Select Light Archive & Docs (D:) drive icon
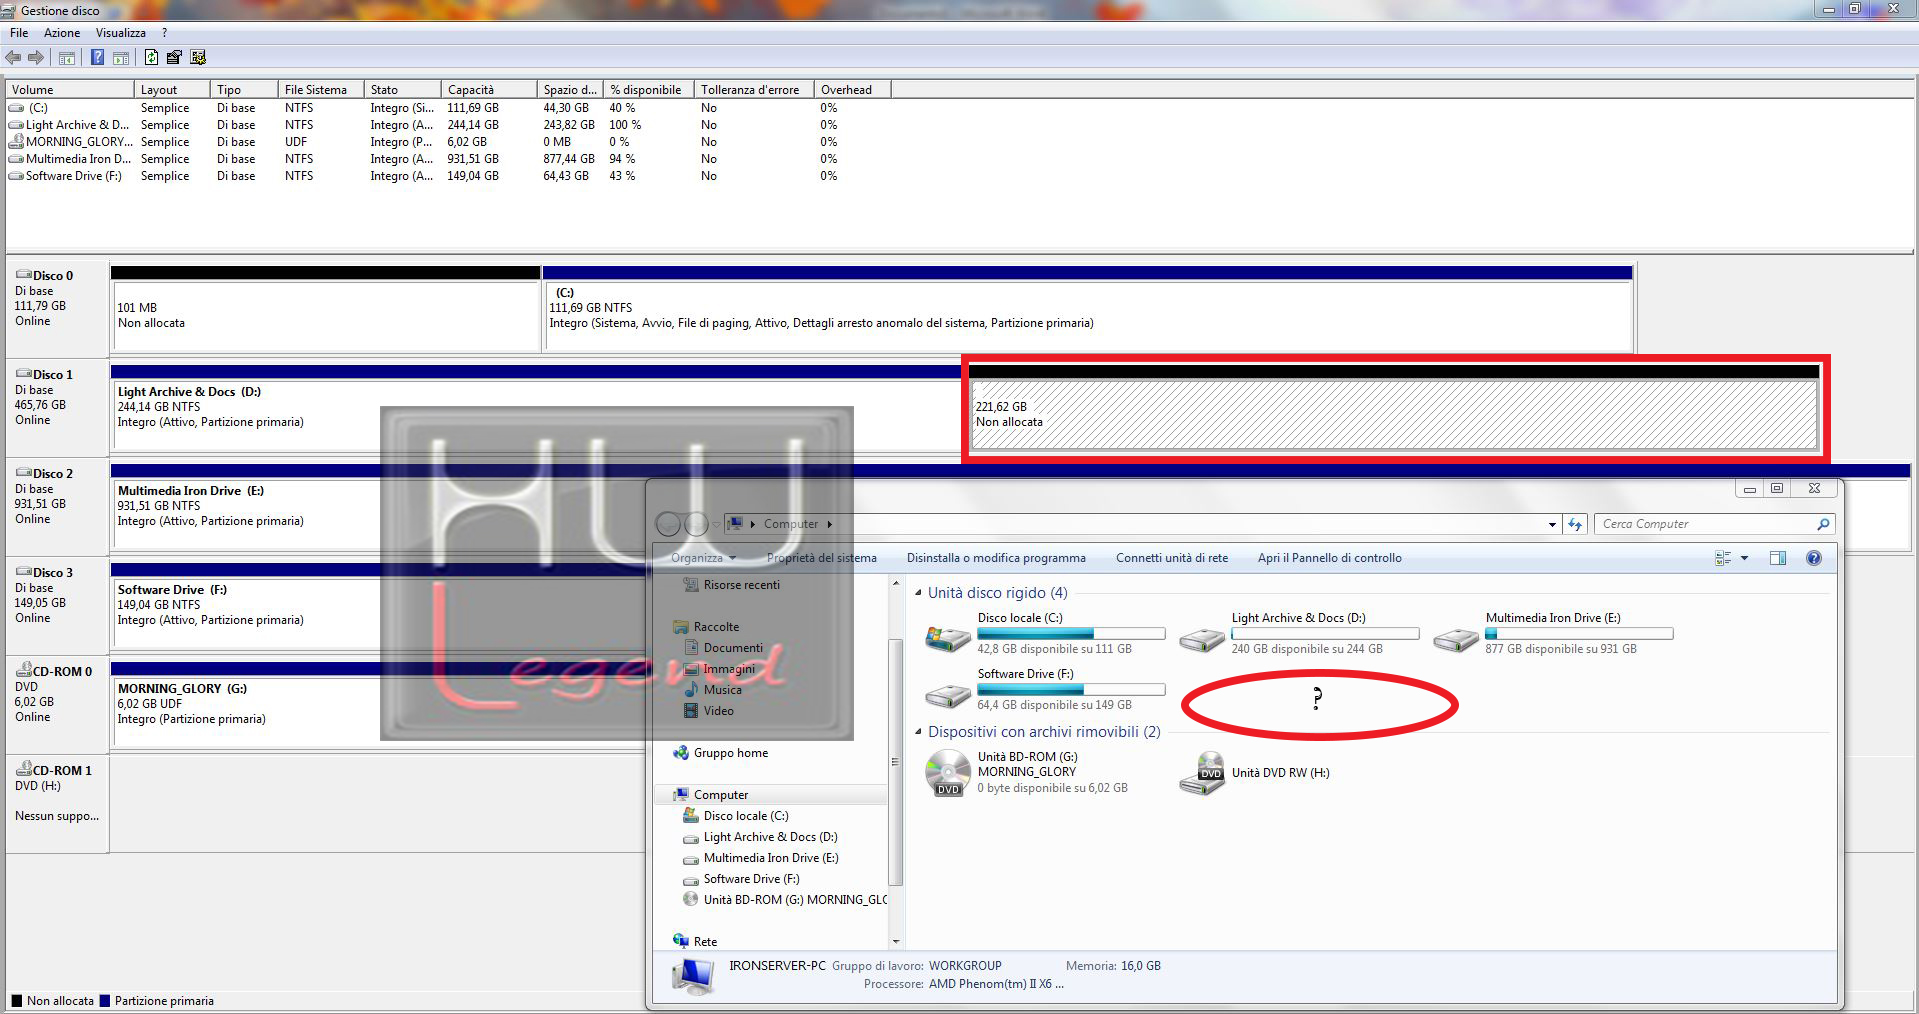Viewport: 1919px width, 1014px height. (1202, 639)
